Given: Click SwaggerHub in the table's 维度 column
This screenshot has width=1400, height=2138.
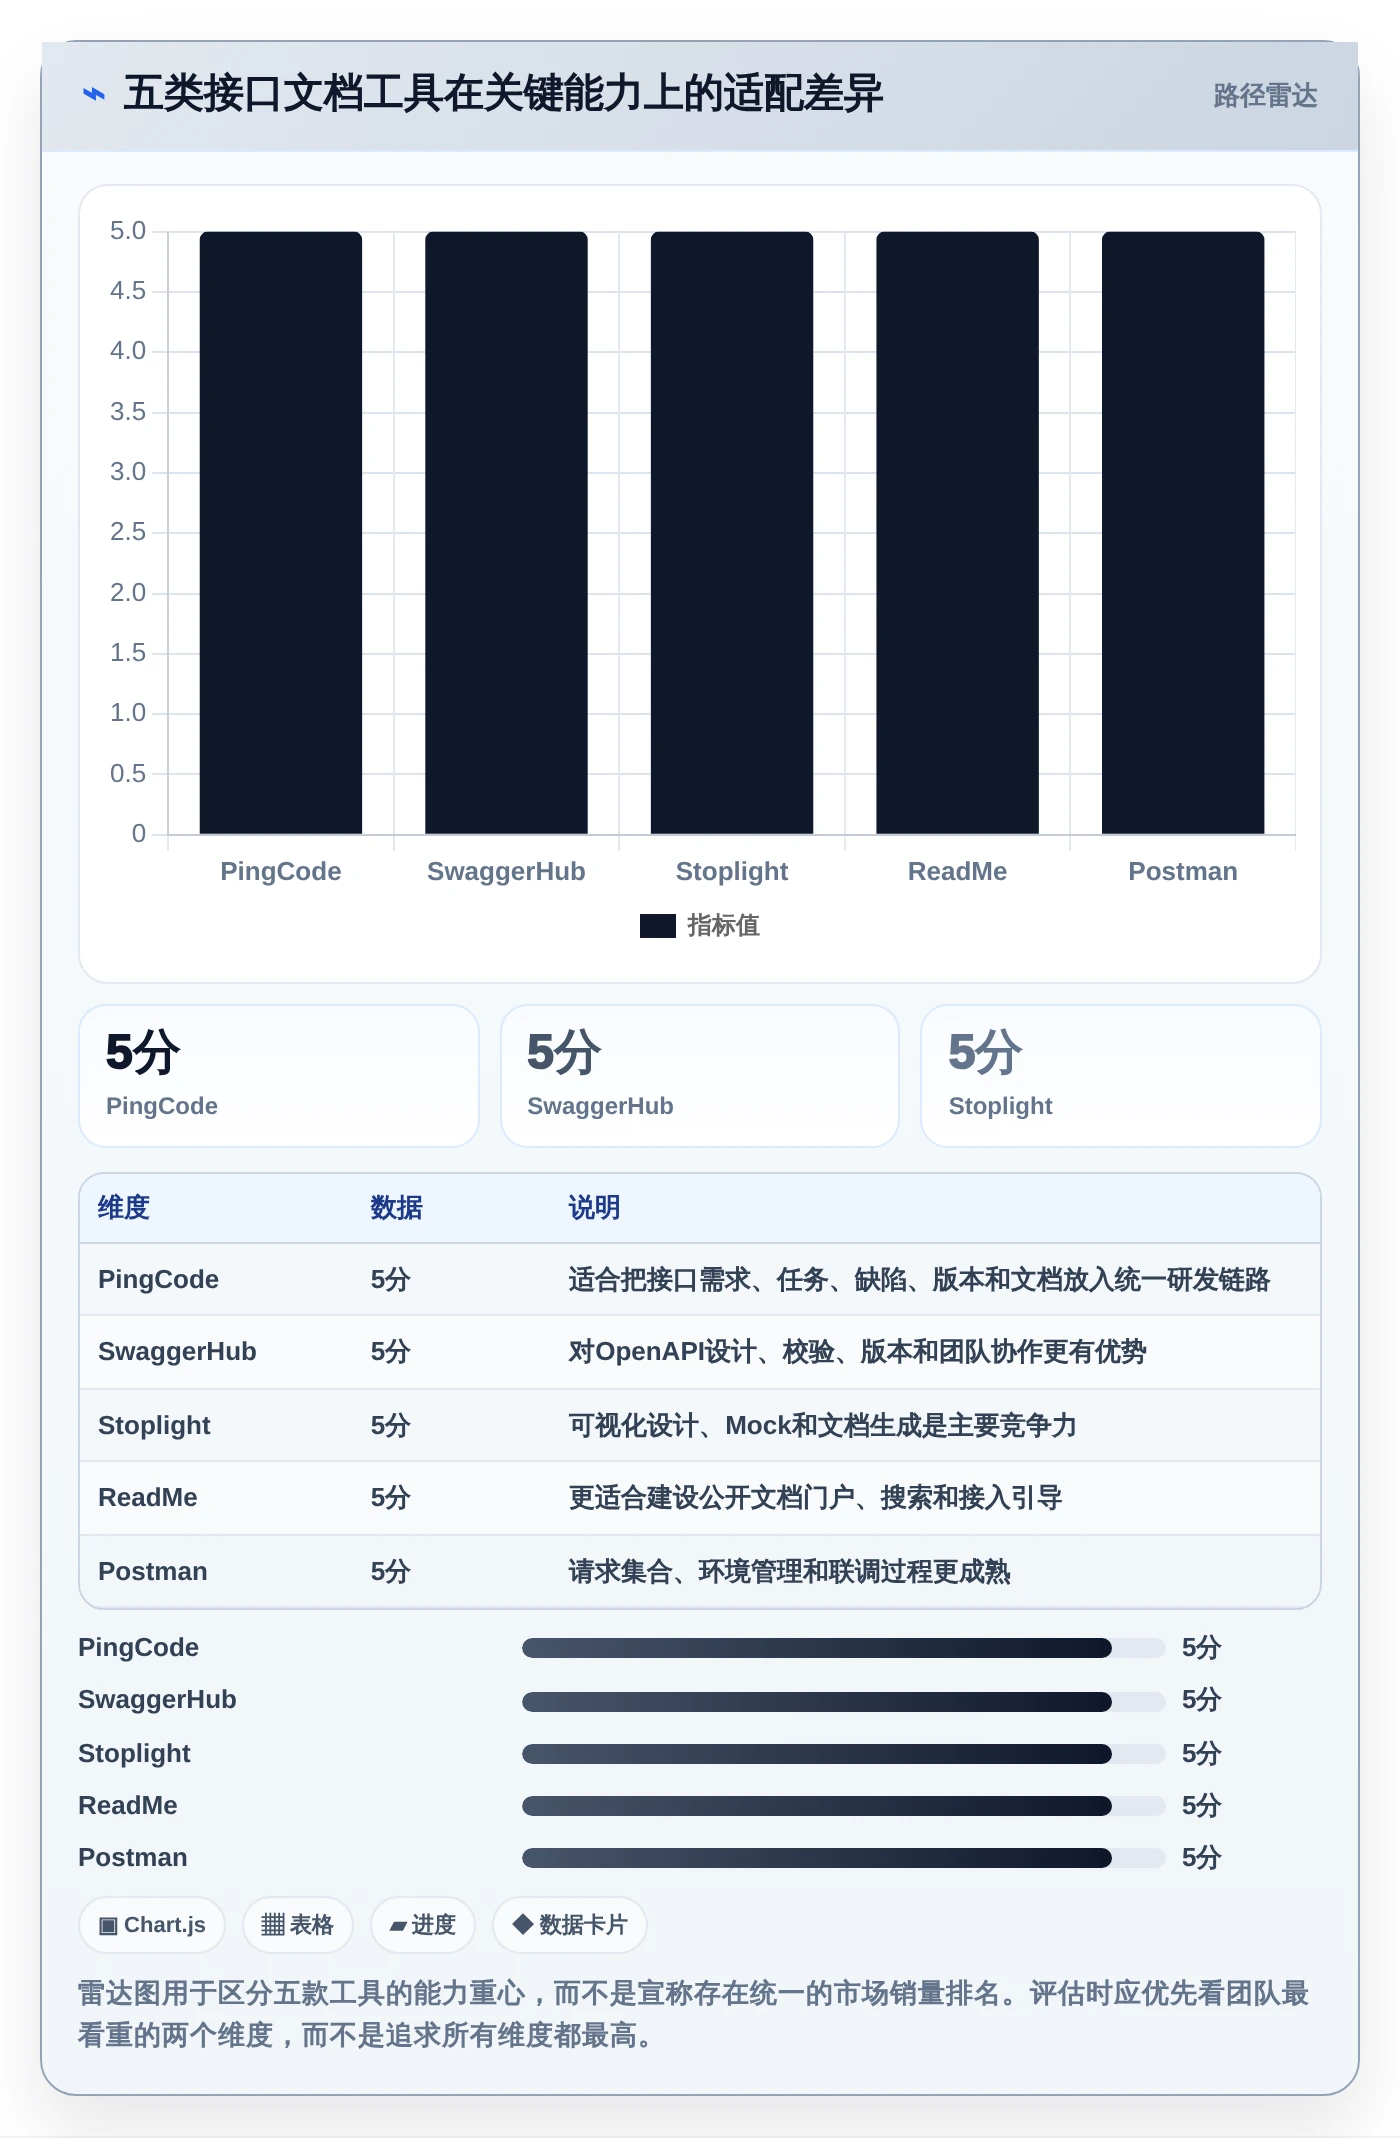Looking at the screenshot, I should tap(177, 1352).
